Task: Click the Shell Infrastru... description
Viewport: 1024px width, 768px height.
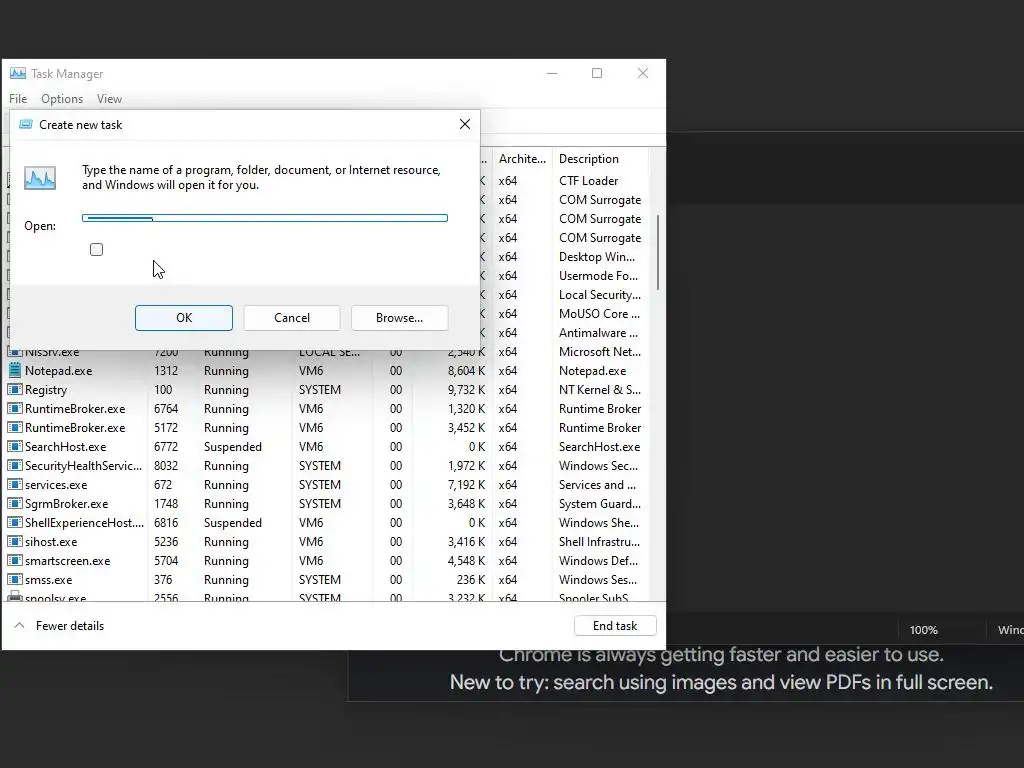Action: click(600, 541)
